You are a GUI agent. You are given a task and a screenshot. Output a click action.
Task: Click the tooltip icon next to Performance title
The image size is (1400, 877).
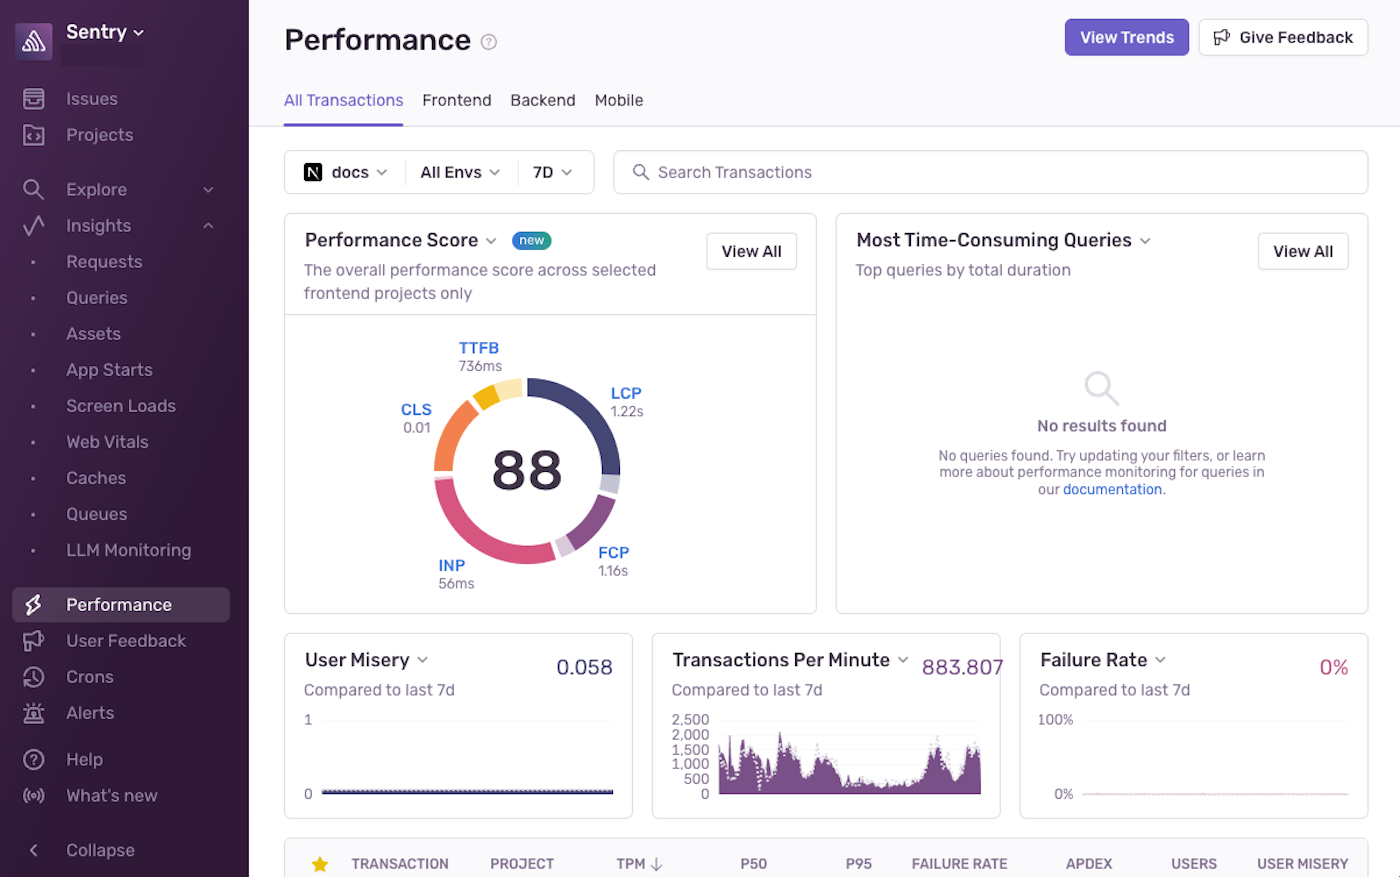pos(488,42)
